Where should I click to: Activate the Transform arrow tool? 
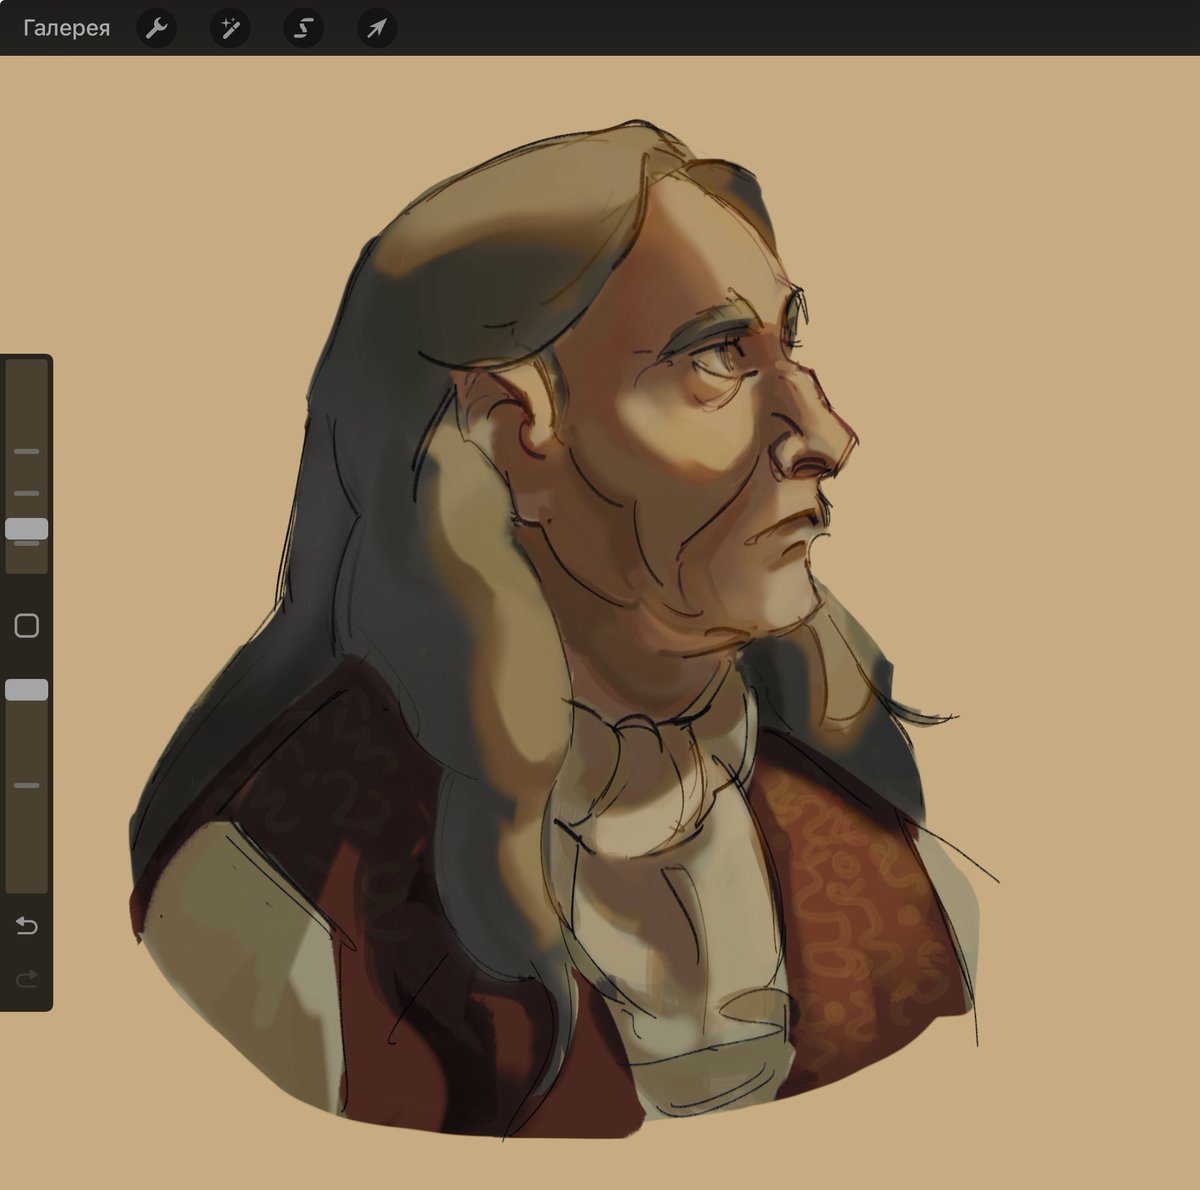[377, 28]
